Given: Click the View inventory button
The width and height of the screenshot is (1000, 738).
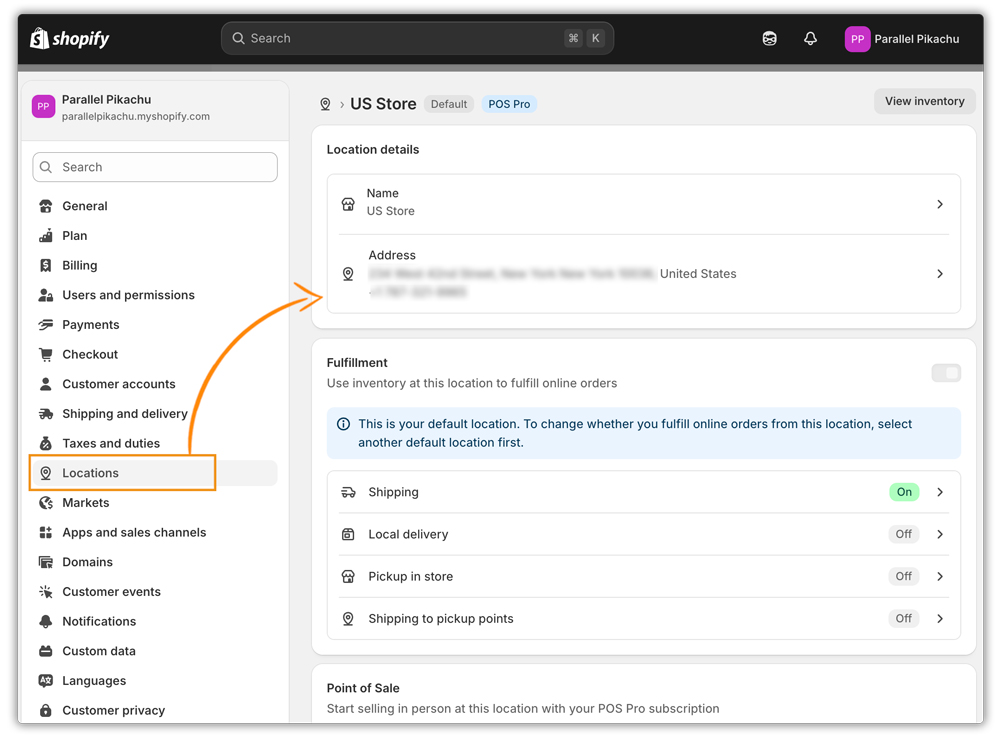Looking at the screenshot, I should [x=925, y=101].
